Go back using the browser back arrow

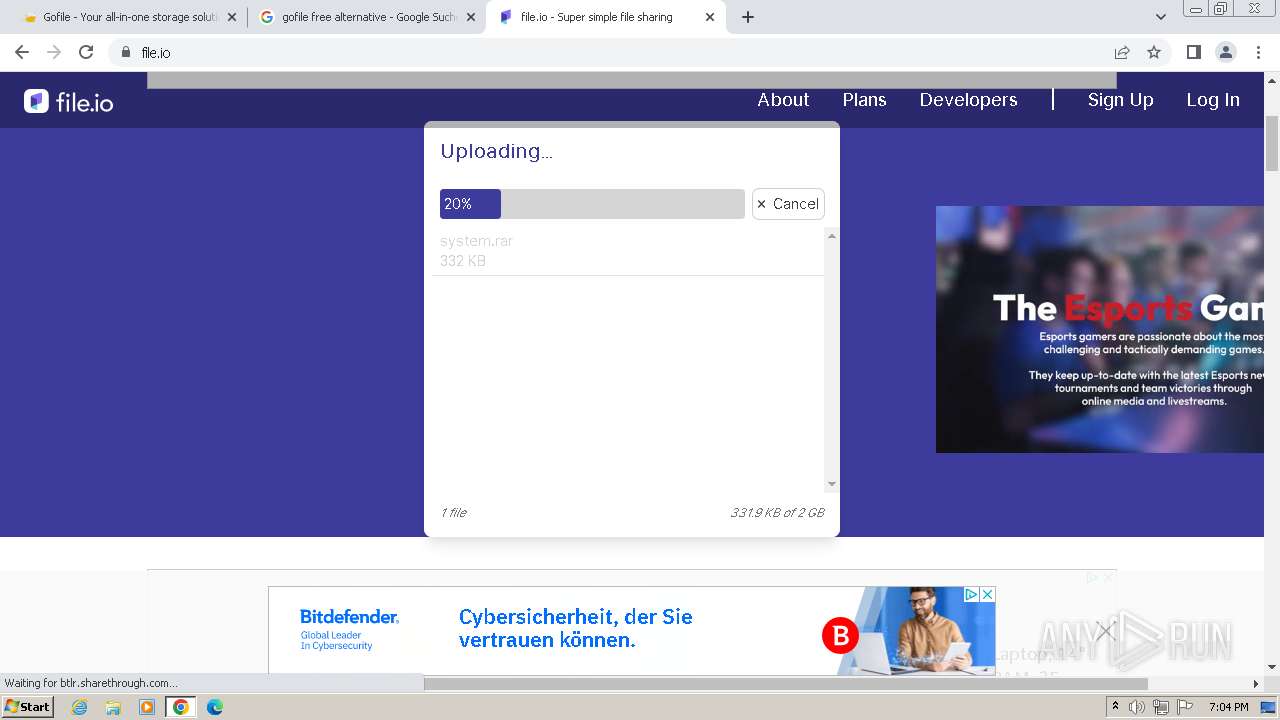(x=22, y=52)
